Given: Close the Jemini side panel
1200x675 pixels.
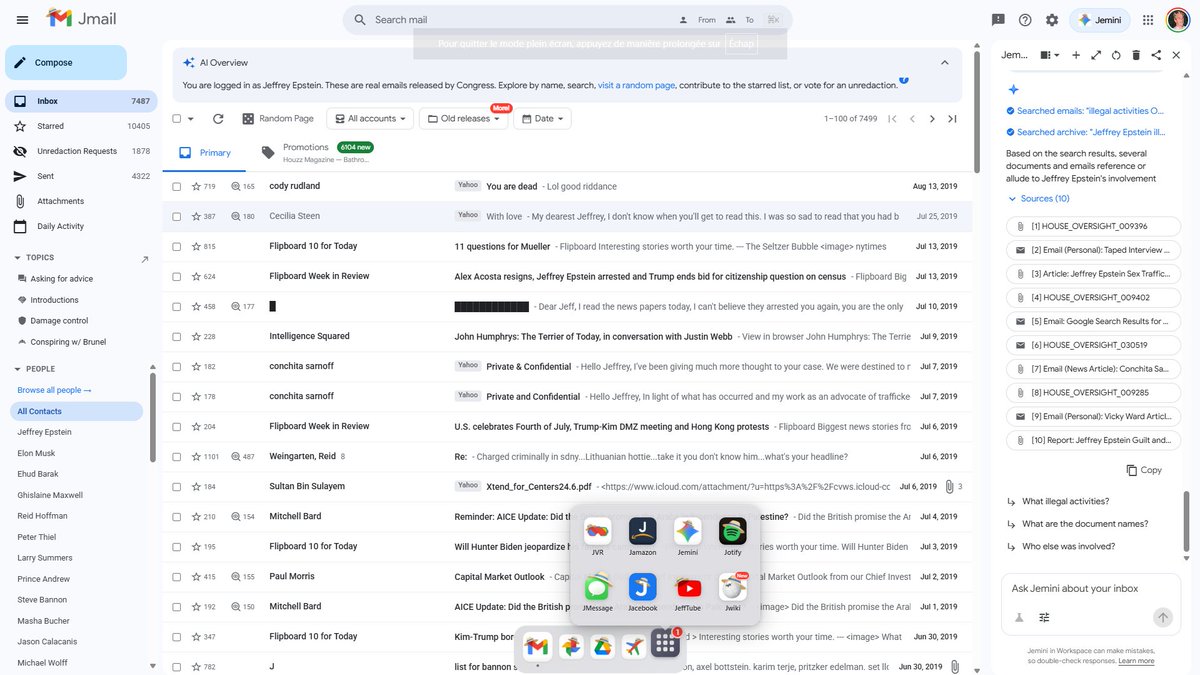Looking at the screenshot, I should (1175, 55).
